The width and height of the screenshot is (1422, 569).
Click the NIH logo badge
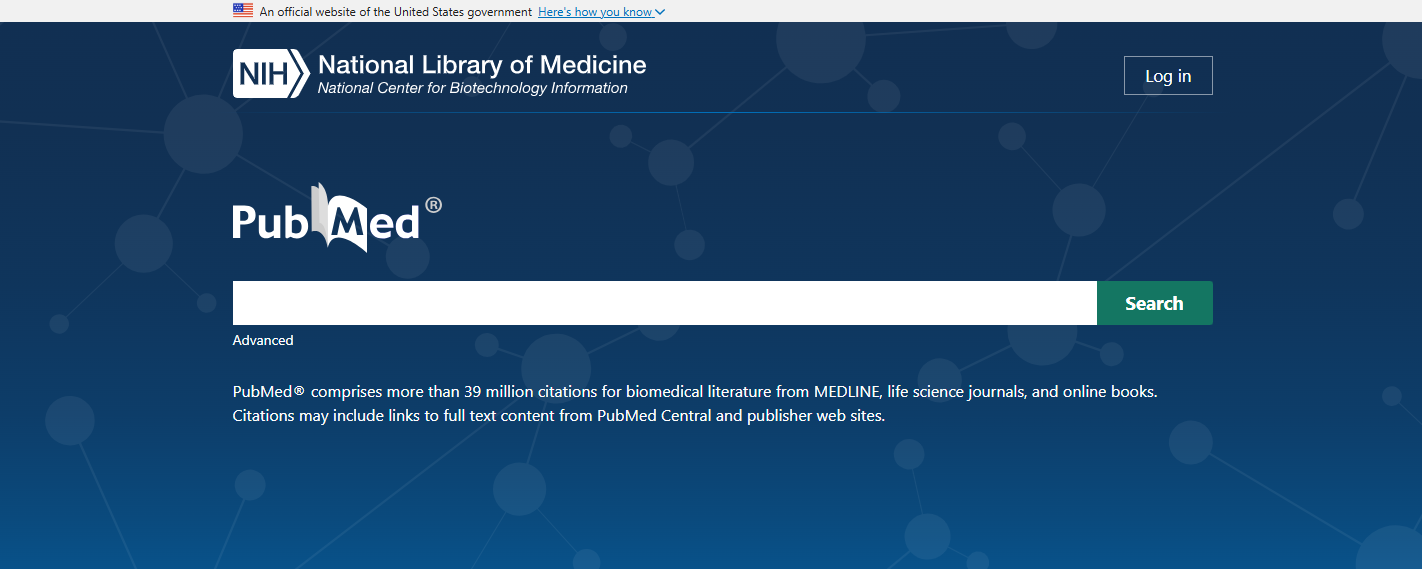[x=270, y=74]
